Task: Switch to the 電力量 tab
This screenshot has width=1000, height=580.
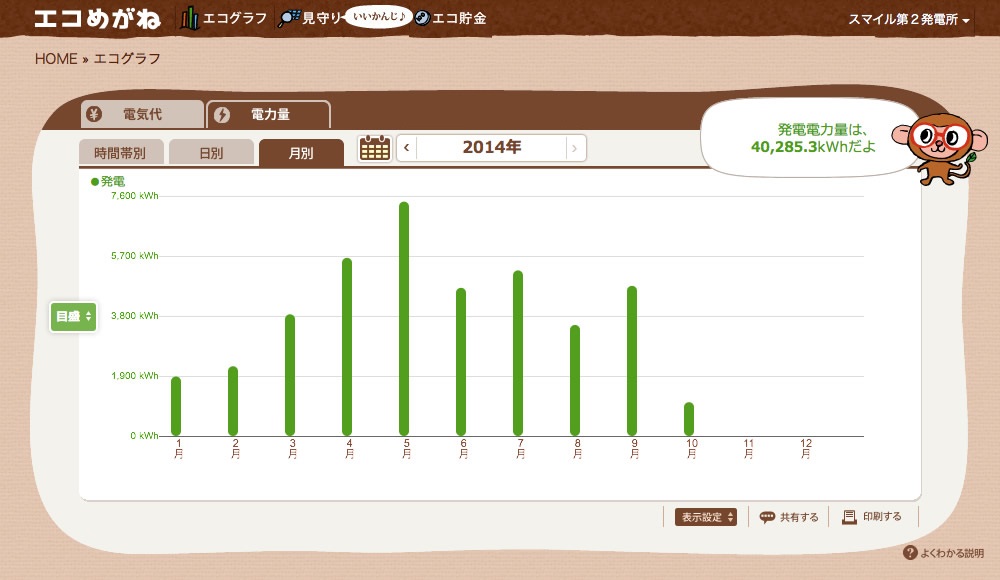Action: 268,114
